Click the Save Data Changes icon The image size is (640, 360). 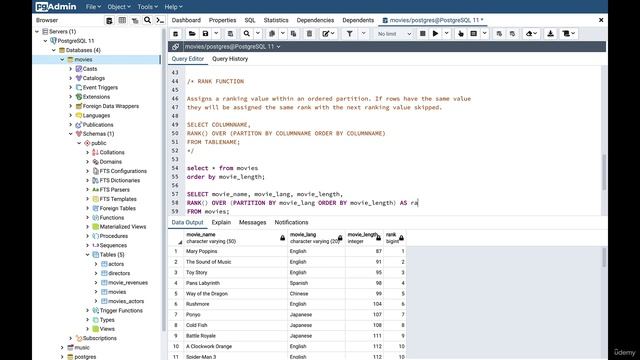click(230, 34)
